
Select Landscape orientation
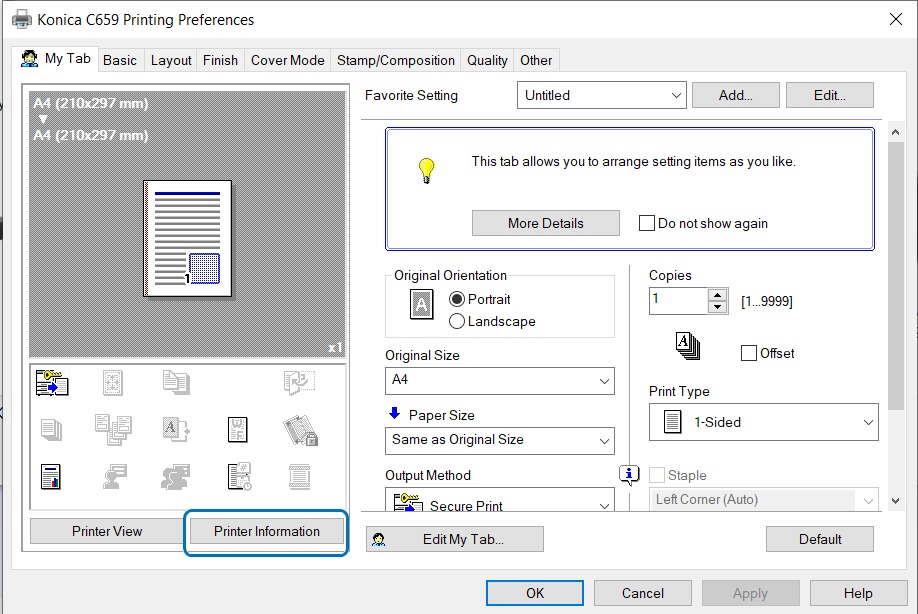(x=459, y=322)
